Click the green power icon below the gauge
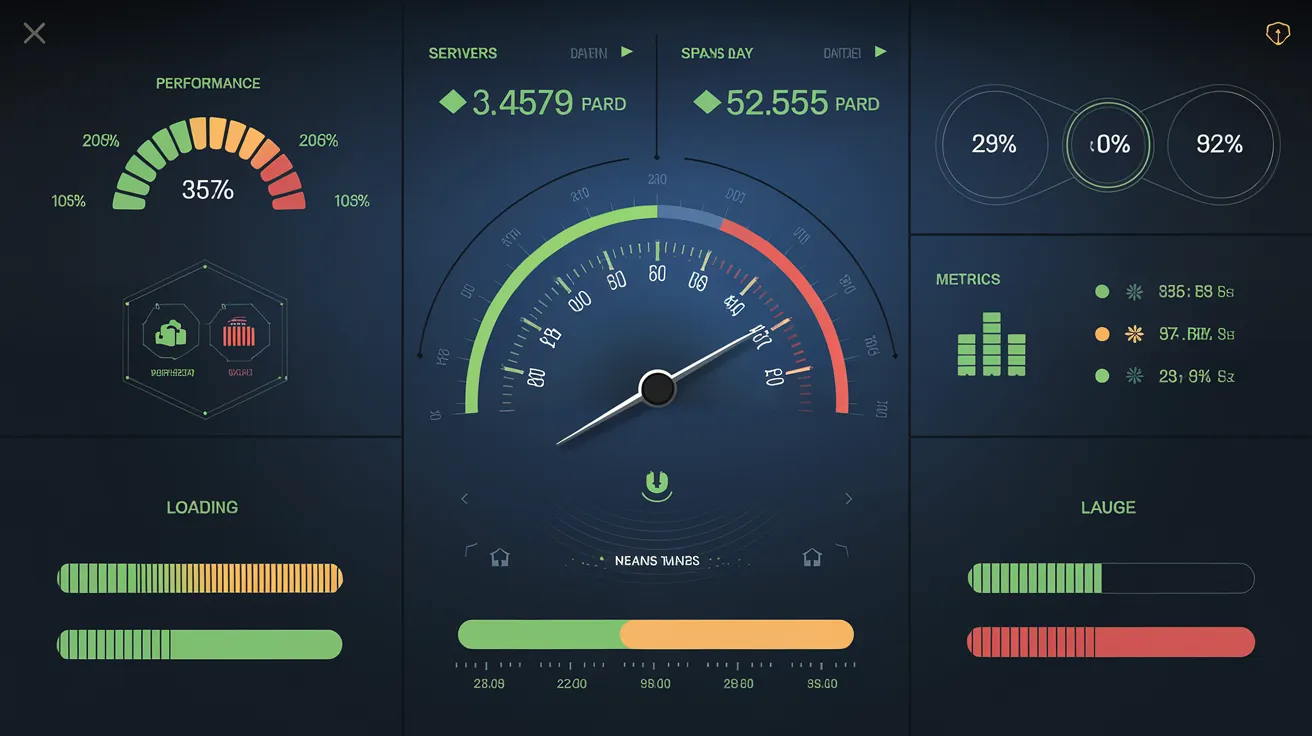The height and width of the screenshot is (736, 1312). point(657,485)
